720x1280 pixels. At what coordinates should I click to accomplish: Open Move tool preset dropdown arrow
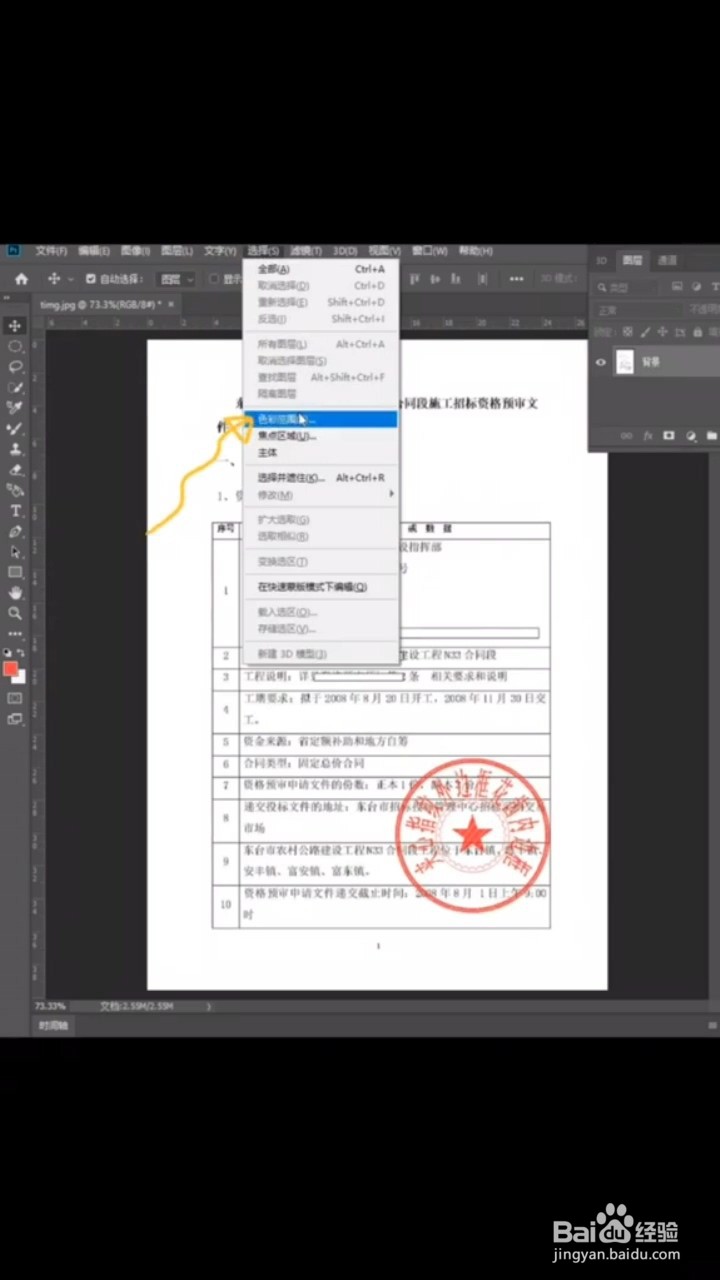pyautogui.click(x=70, y=279)
